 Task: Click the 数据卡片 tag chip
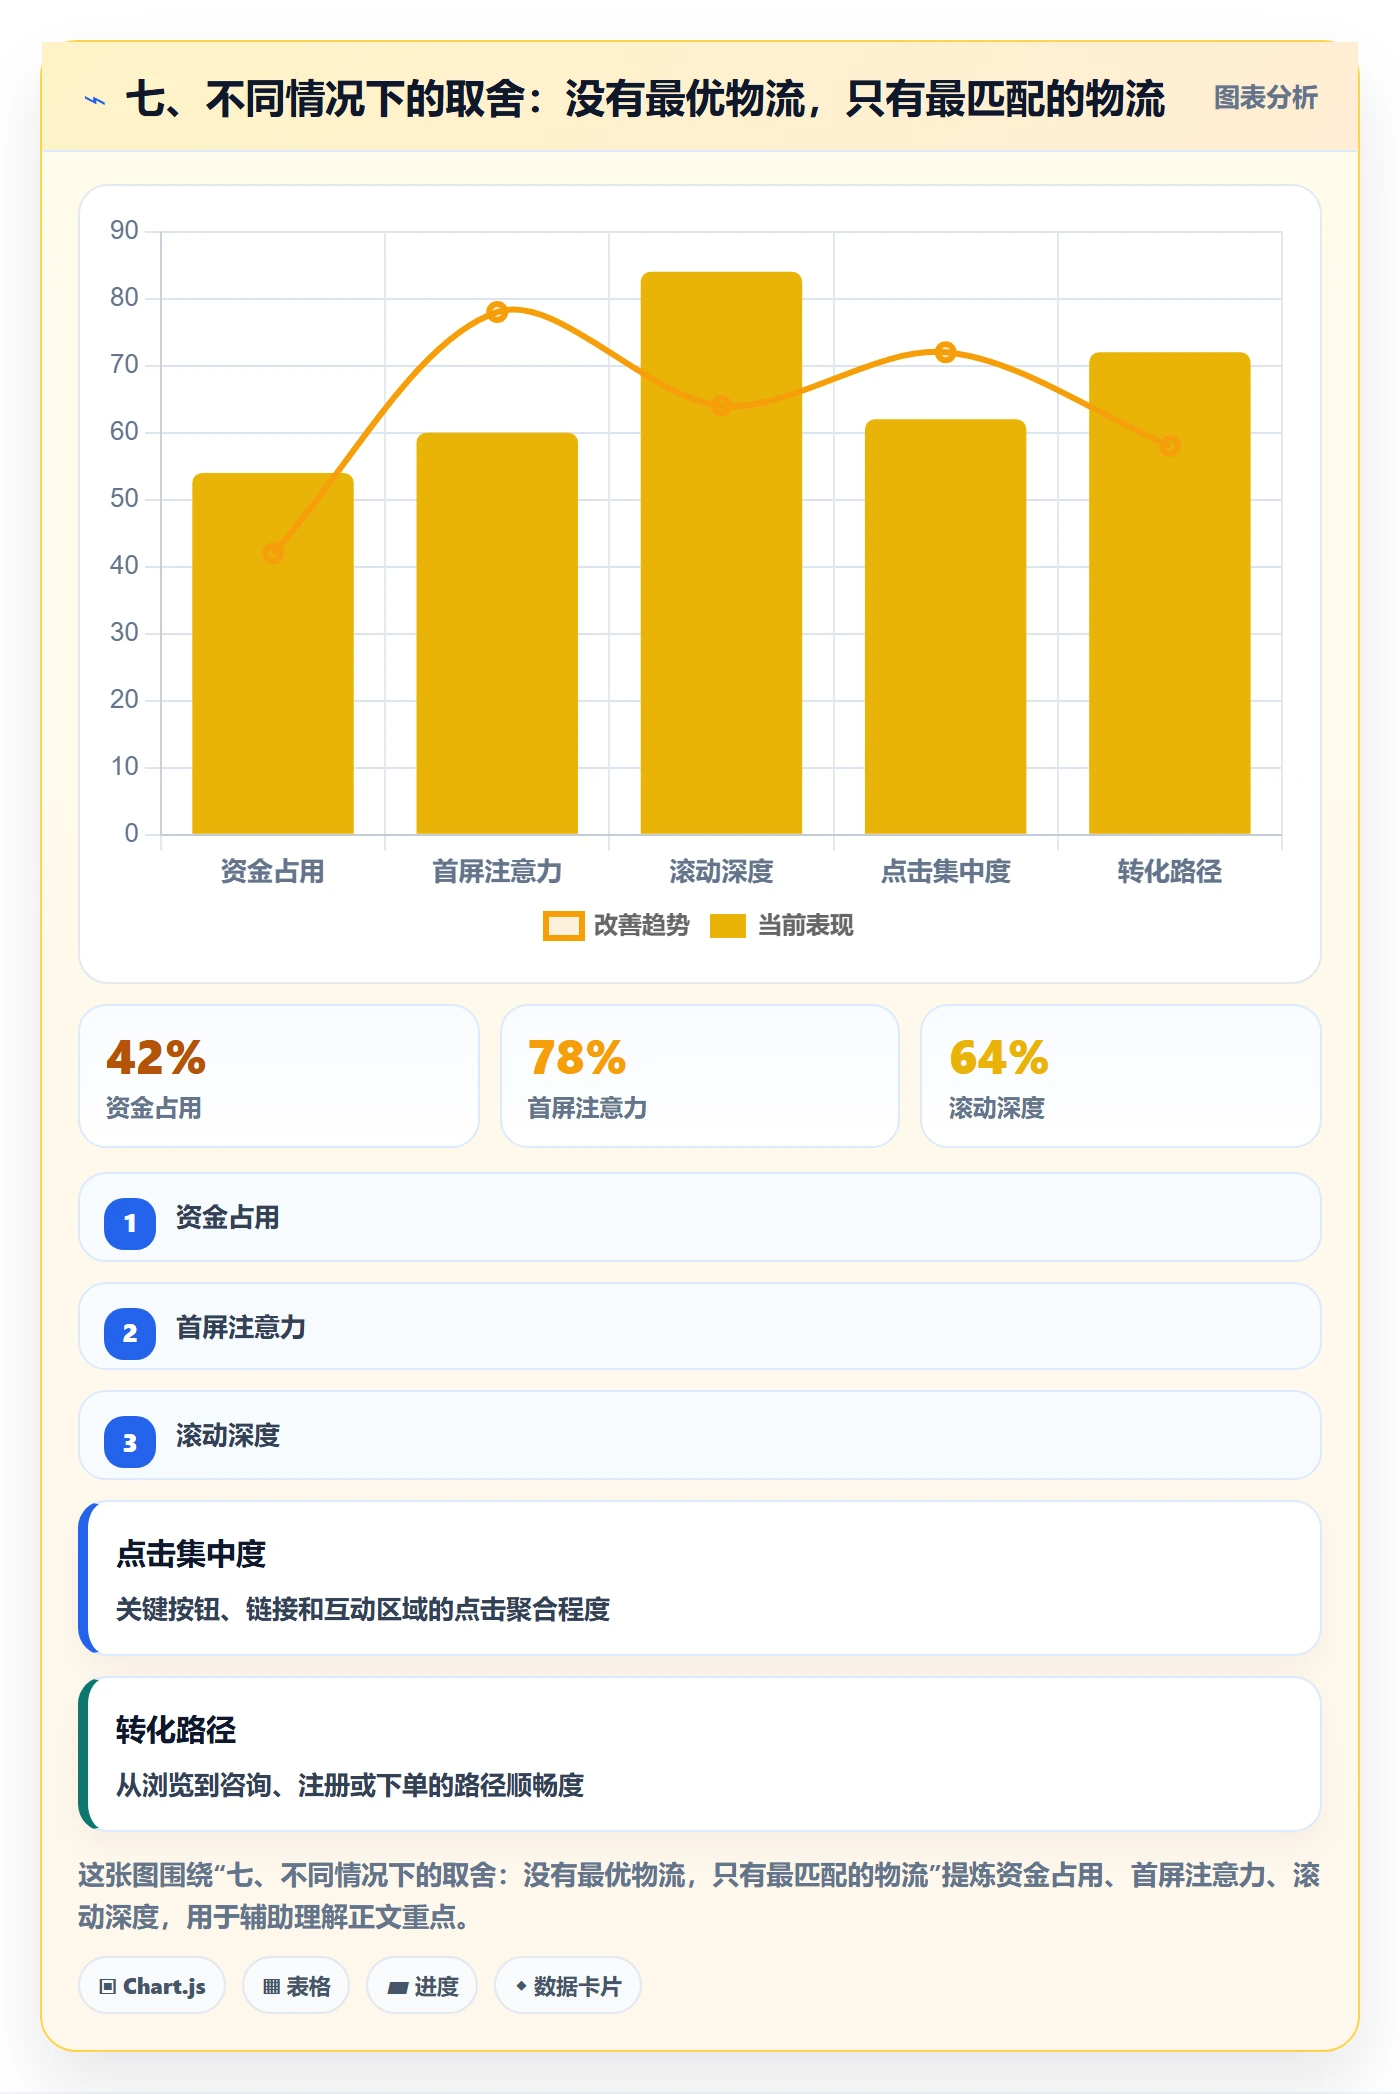click(x=568, y=1986)
